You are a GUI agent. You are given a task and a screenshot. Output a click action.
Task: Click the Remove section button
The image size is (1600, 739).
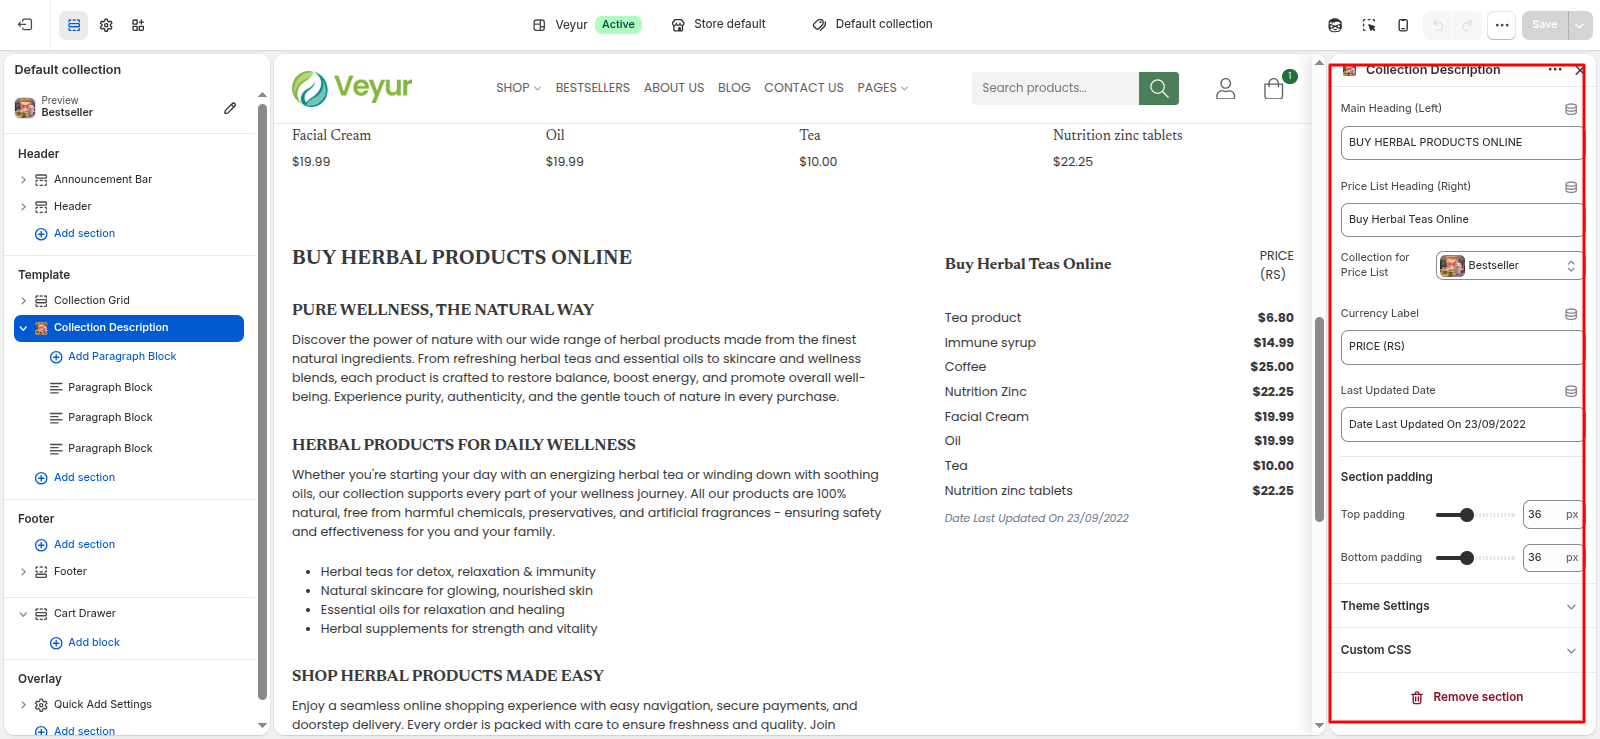1467,697
